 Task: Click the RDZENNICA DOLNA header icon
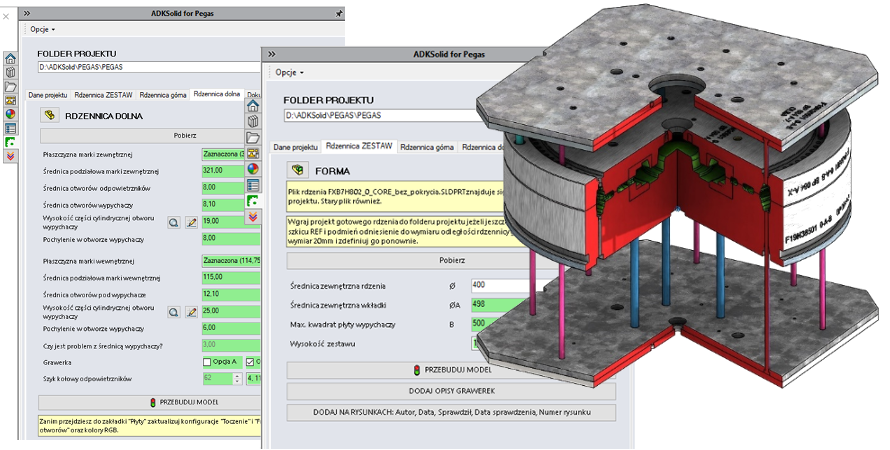49,115
